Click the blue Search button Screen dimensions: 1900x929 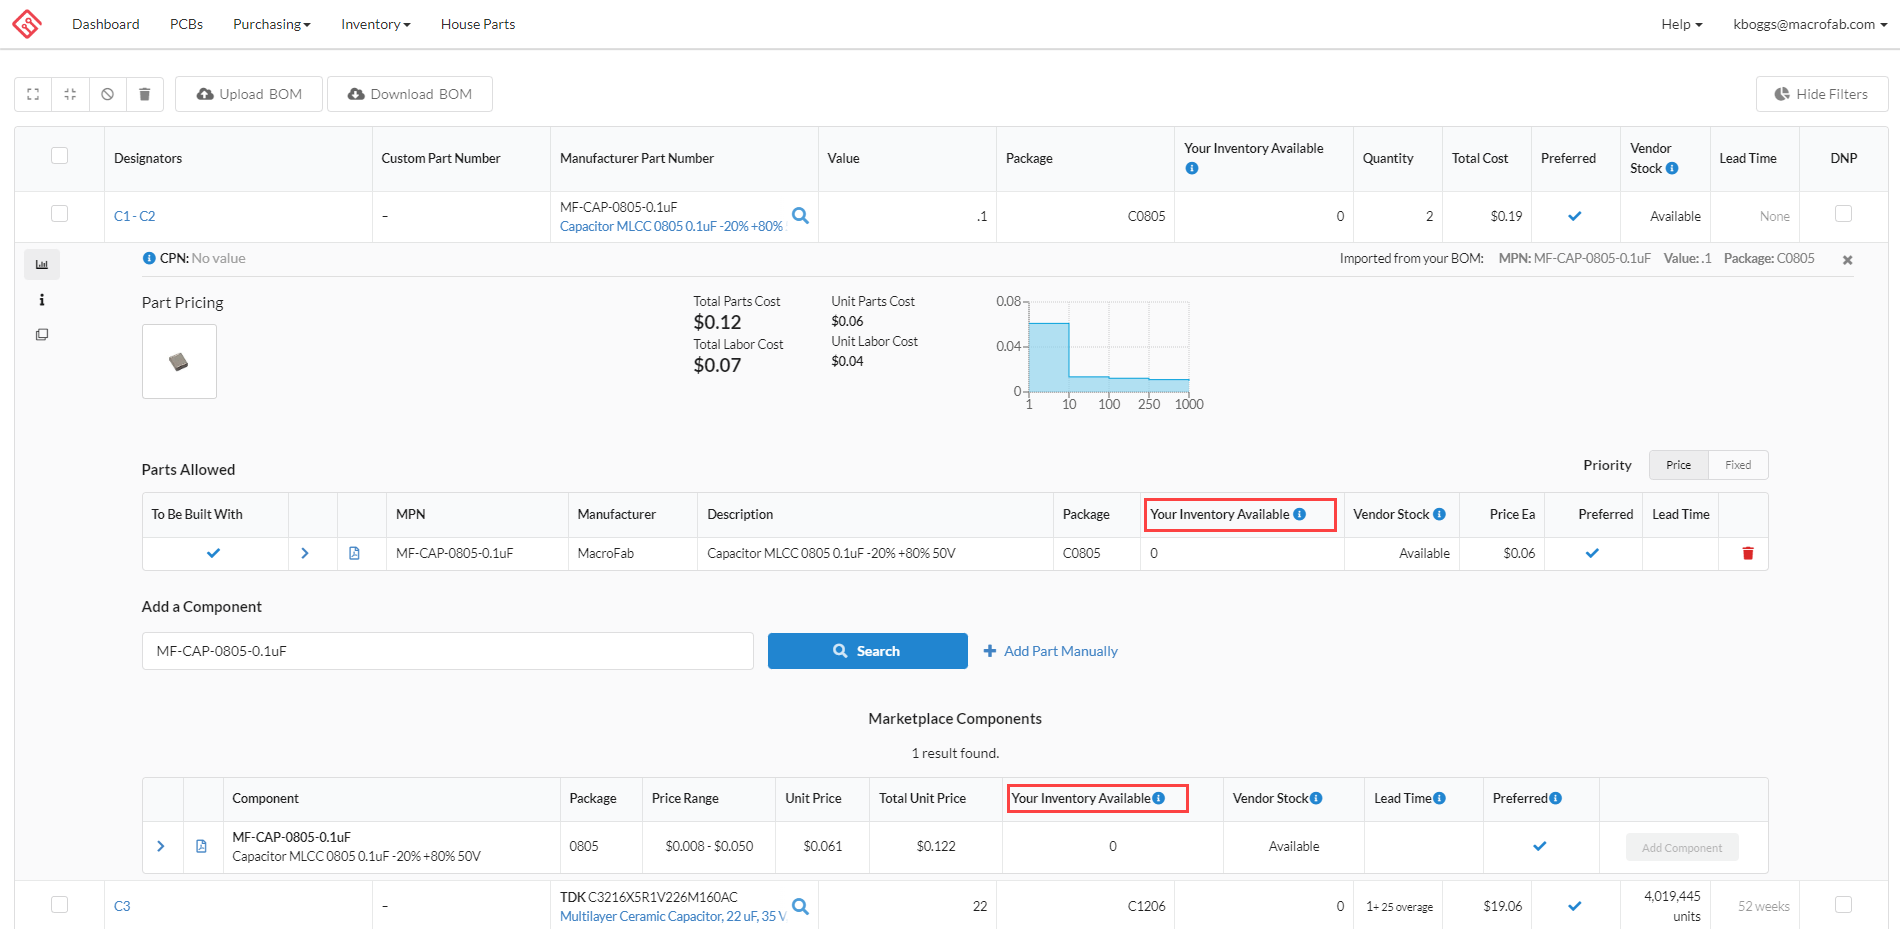[x=867, y=651]
